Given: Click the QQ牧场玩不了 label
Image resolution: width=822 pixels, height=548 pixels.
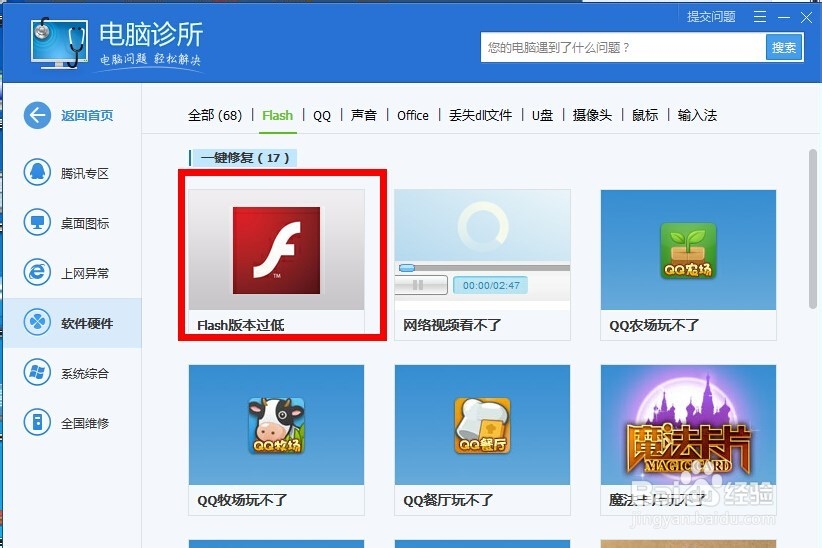Looking at the screenshot, I should [x=242, y=500].
